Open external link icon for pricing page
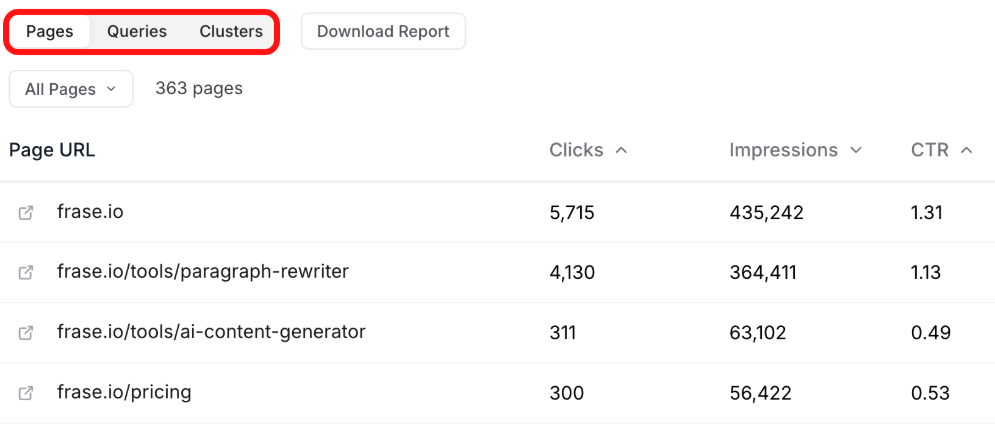The width and height of the screenshot is (995, 441). click(27, 393)
